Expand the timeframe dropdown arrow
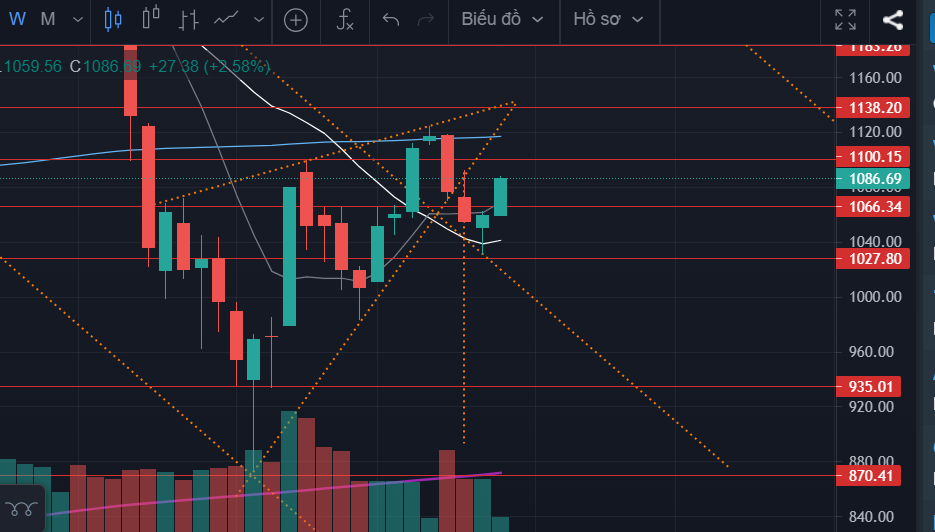 point(79,19)
